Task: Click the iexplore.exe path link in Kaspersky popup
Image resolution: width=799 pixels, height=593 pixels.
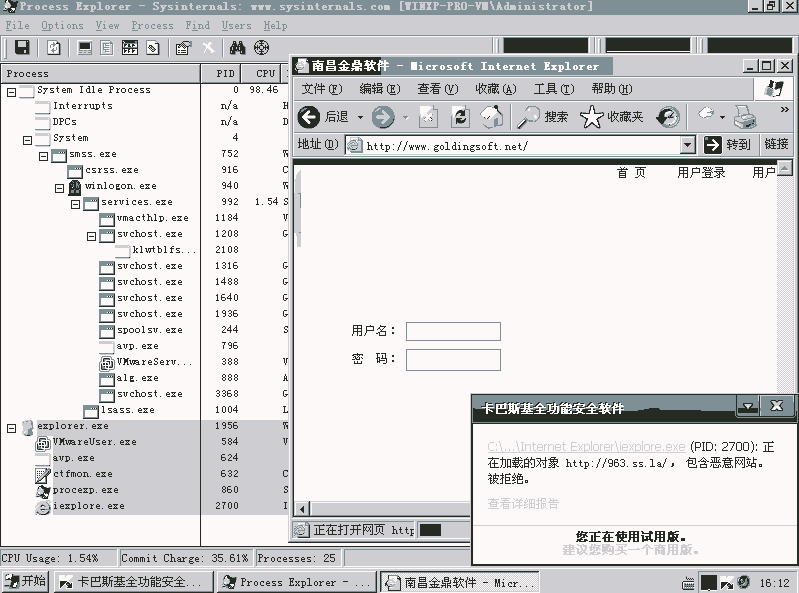Action: click(586, 447)
